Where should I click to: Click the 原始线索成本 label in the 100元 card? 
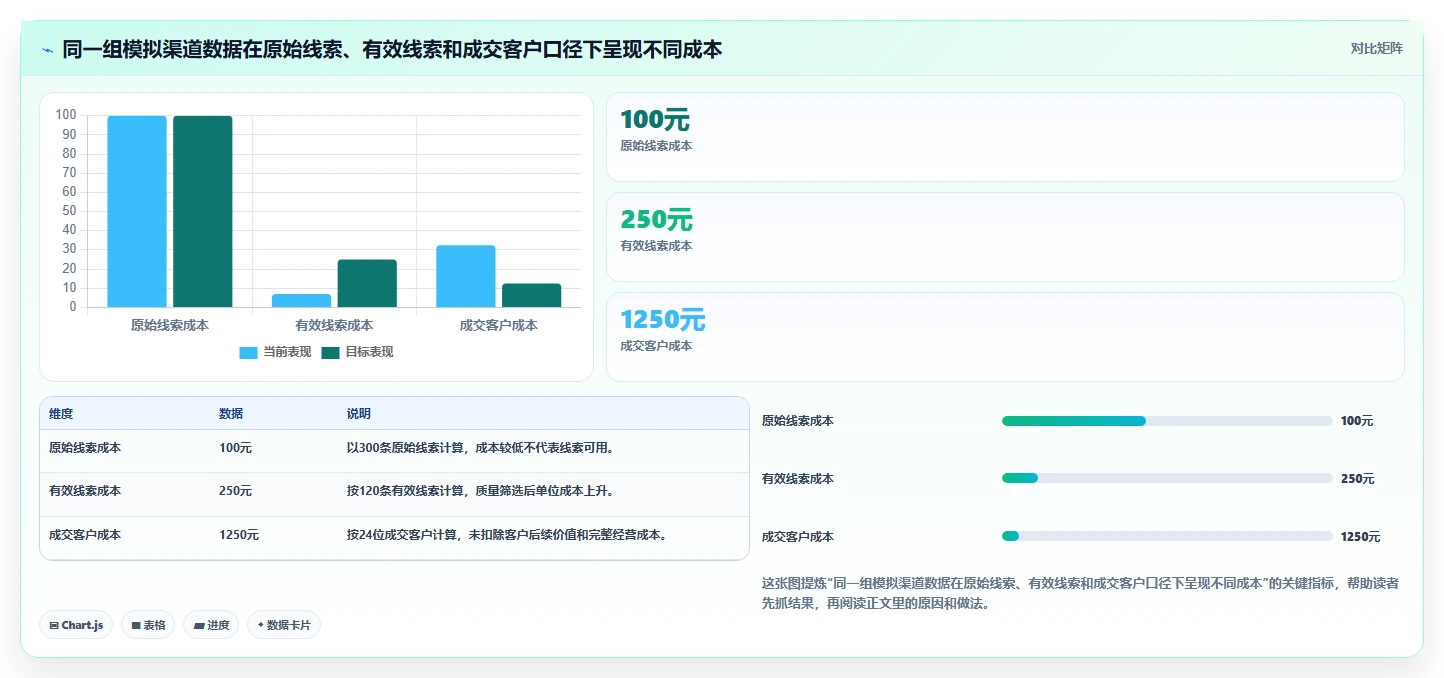(656, 146)
